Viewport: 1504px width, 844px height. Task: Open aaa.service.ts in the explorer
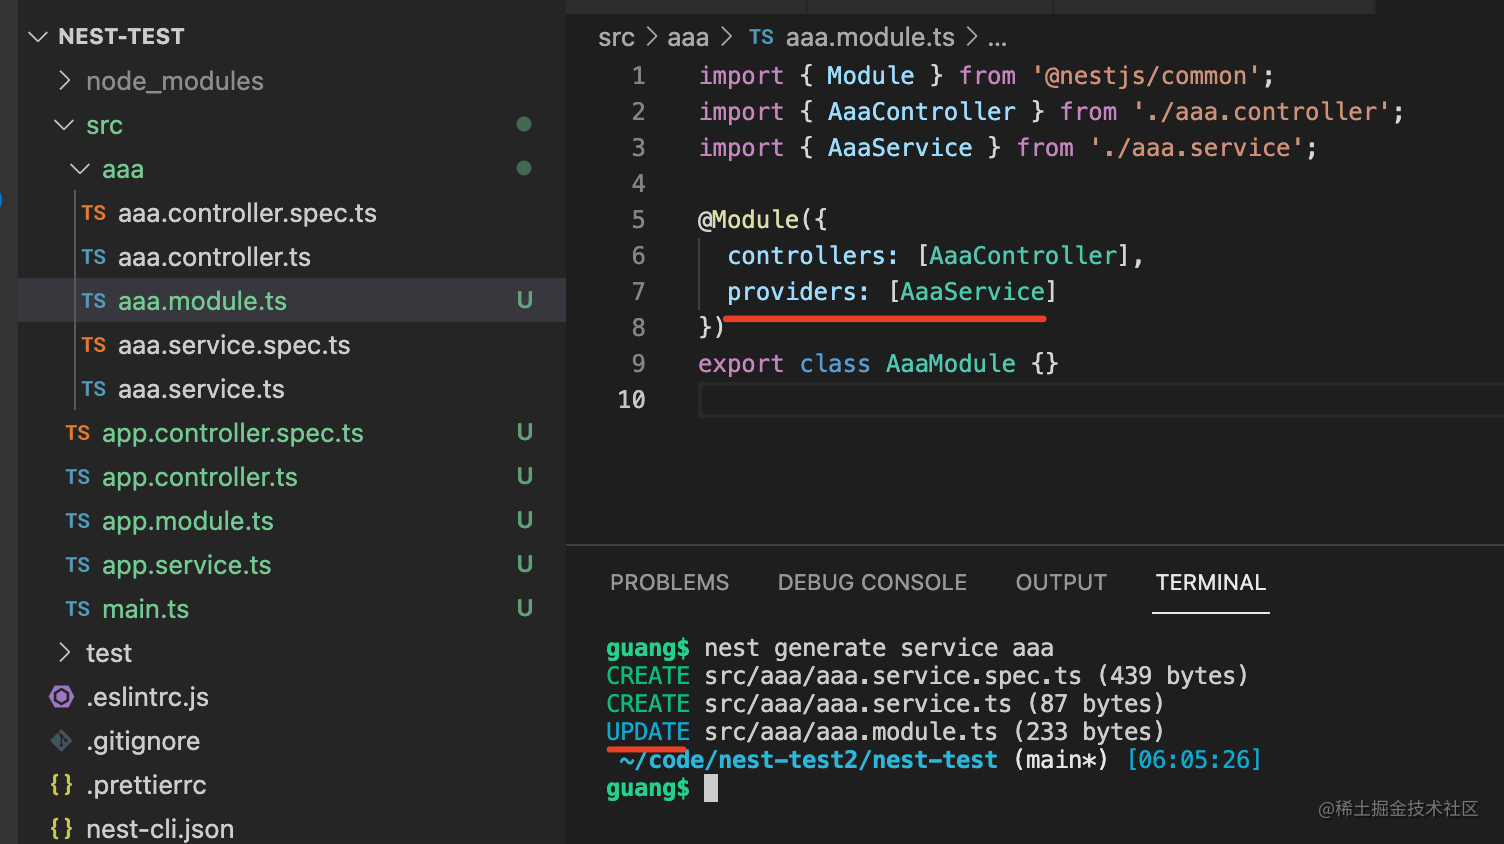[x=201, y=389]
